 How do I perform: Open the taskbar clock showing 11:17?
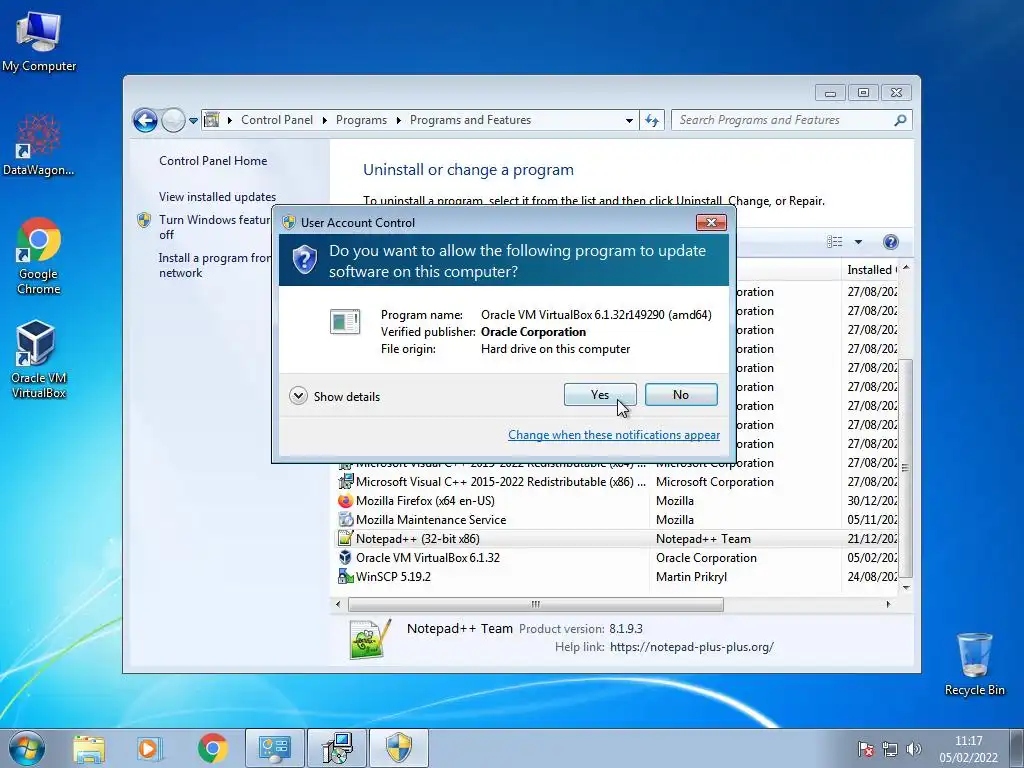[968, 749]
